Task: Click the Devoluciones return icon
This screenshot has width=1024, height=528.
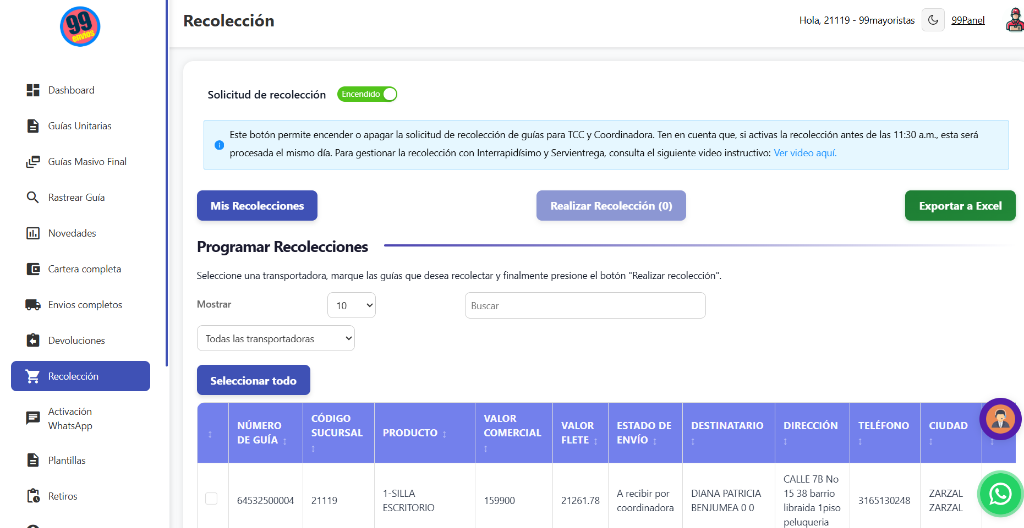Action: (x=33, y=340)
